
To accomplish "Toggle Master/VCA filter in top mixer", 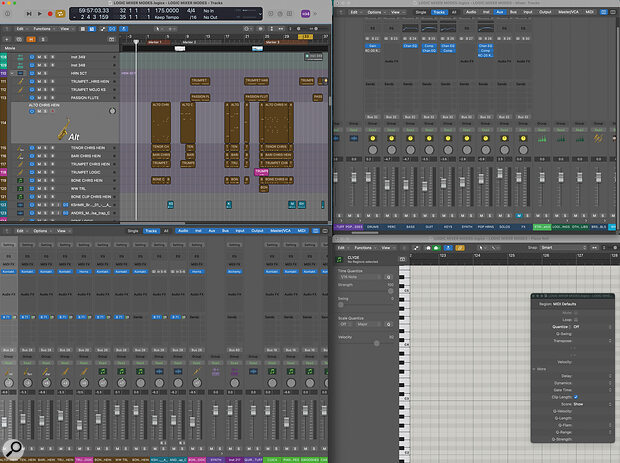I will click(568, 12).
